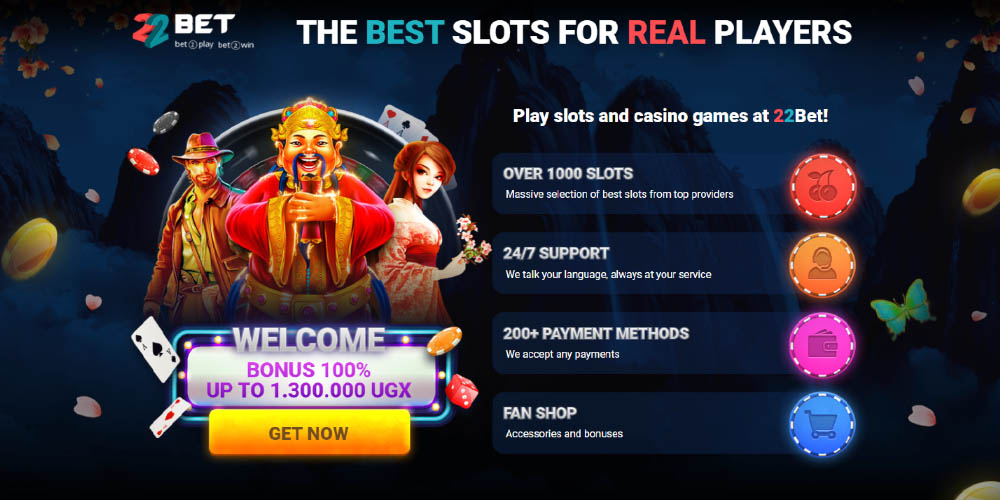
Task: Open the OVER 1000 SLOTS panel
Action: click(675, 184)
